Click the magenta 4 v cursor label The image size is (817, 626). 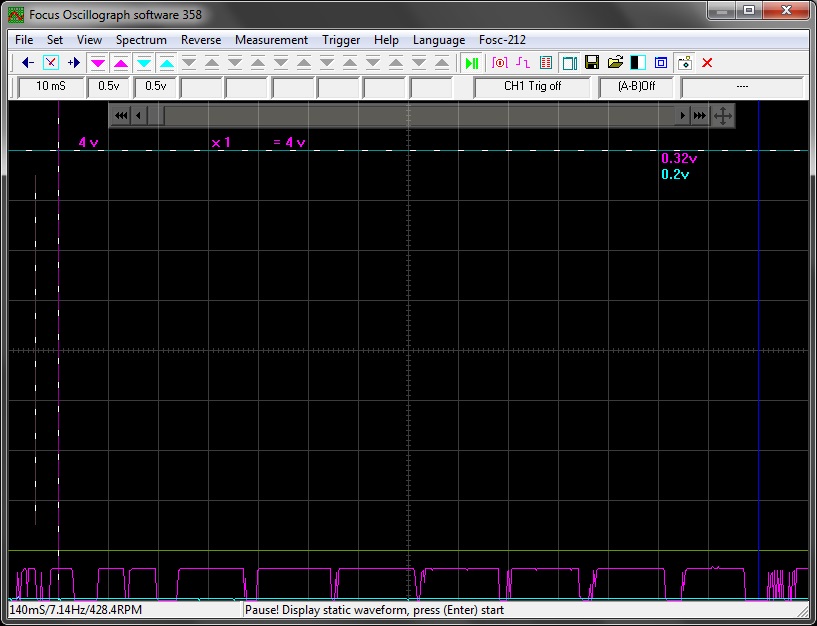coord(88,142)
